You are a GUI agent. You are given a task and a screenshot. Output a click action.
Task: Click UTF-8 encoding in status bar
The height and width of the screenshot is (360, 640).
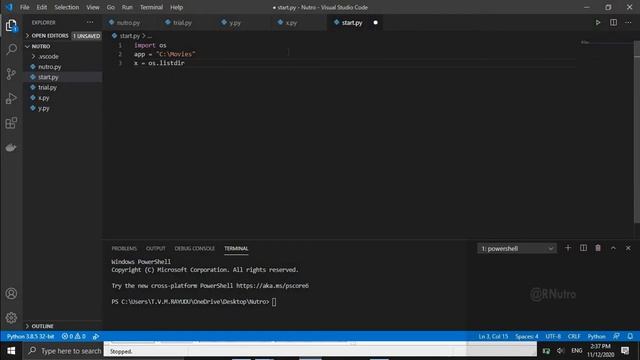coord(553,336)
